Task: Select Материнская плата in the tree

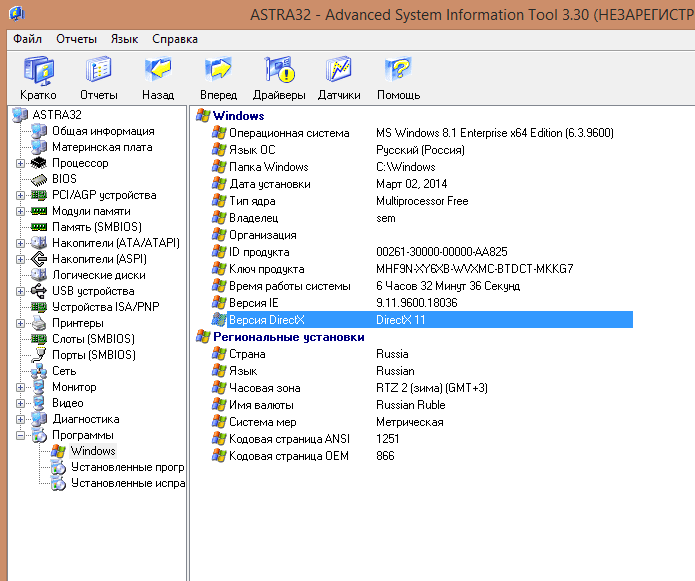Action: [102, 147]
